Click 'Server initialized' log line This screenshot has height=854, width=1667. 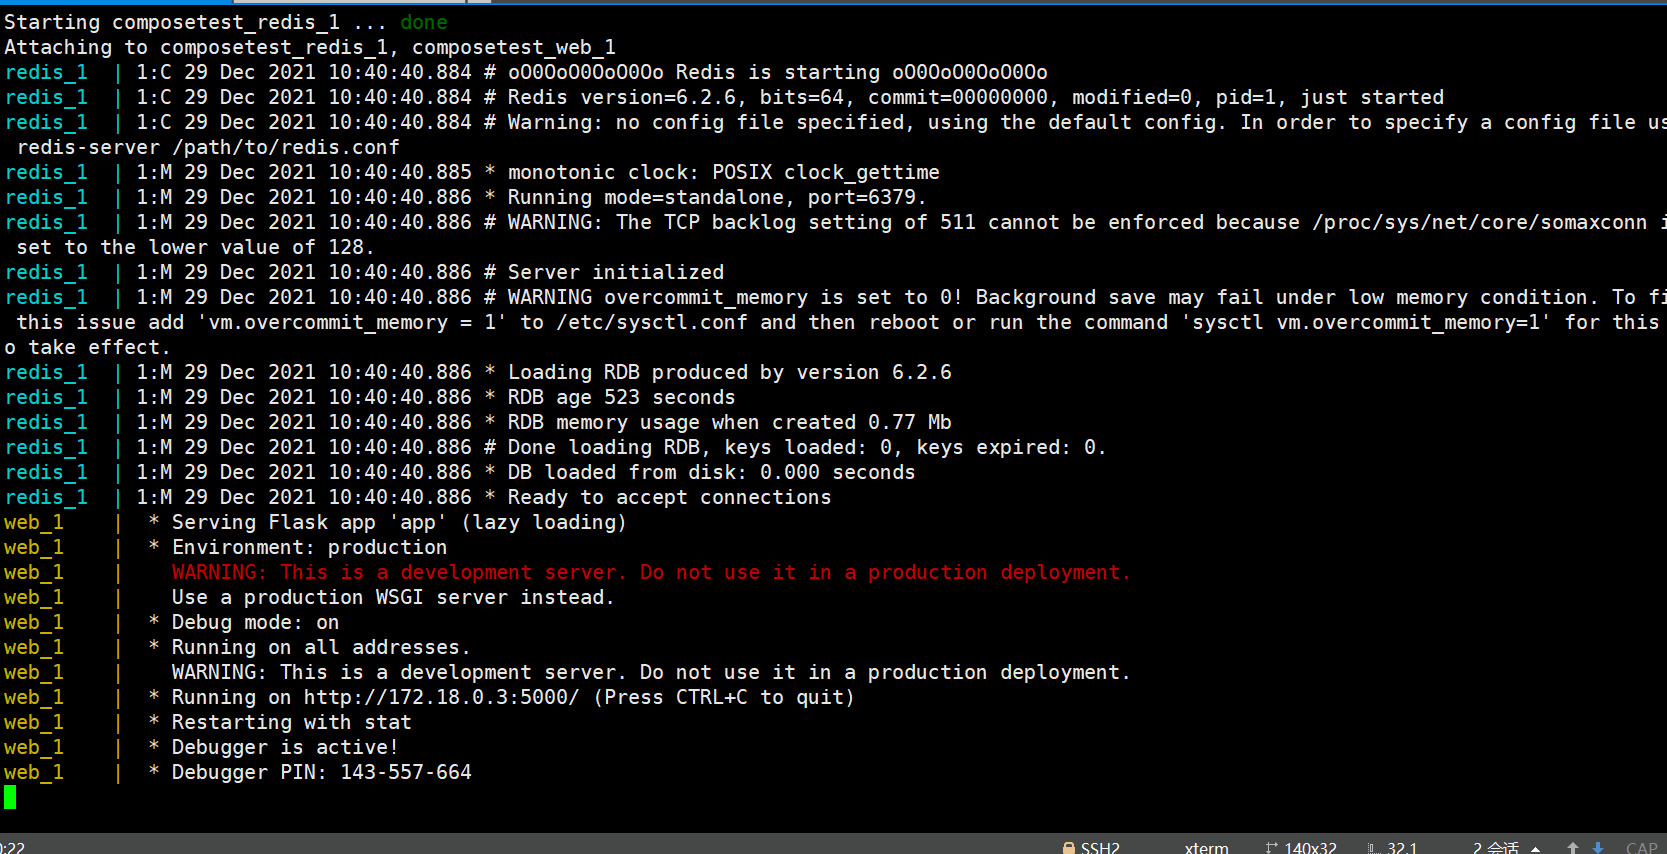click(x=616, y=272)
